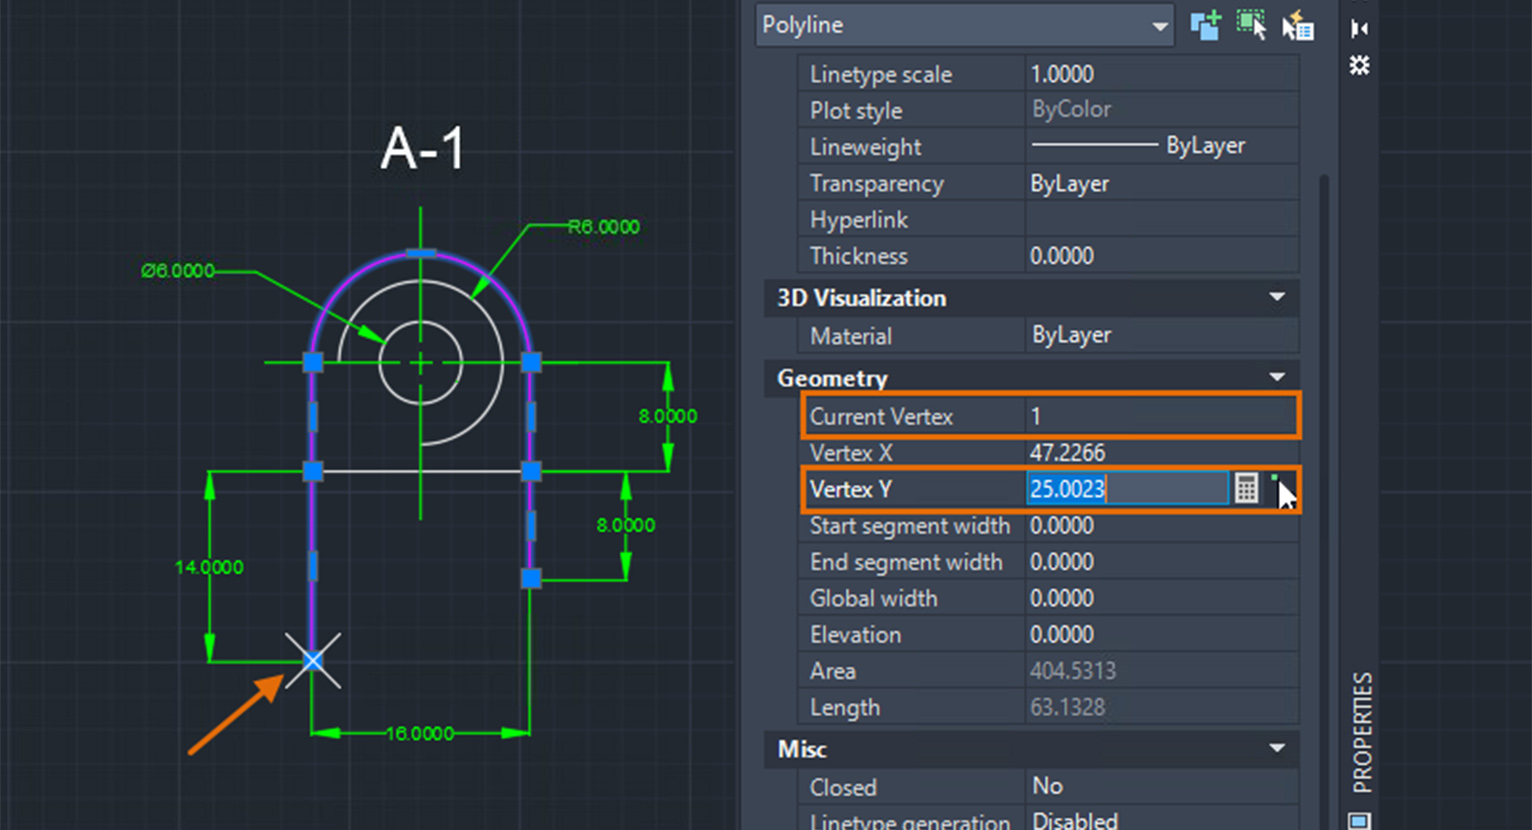Toggle PICKADD value icon
Image resolution: width=1532 pixels, height=830 pixels.
coord(1206,25)
